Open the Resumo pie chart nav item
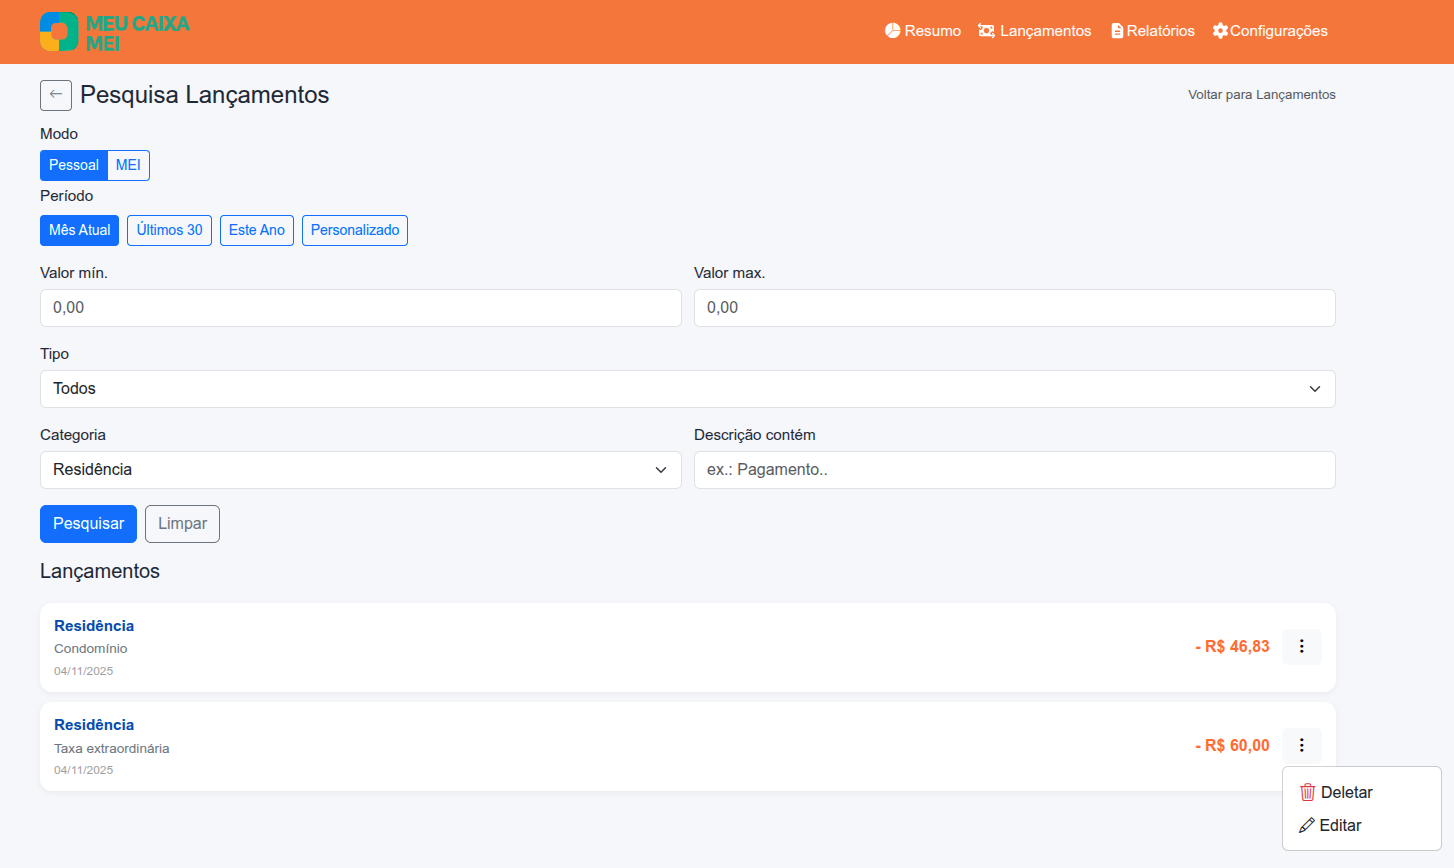This screenshot has width=1454, height=868. coord(922,31)
